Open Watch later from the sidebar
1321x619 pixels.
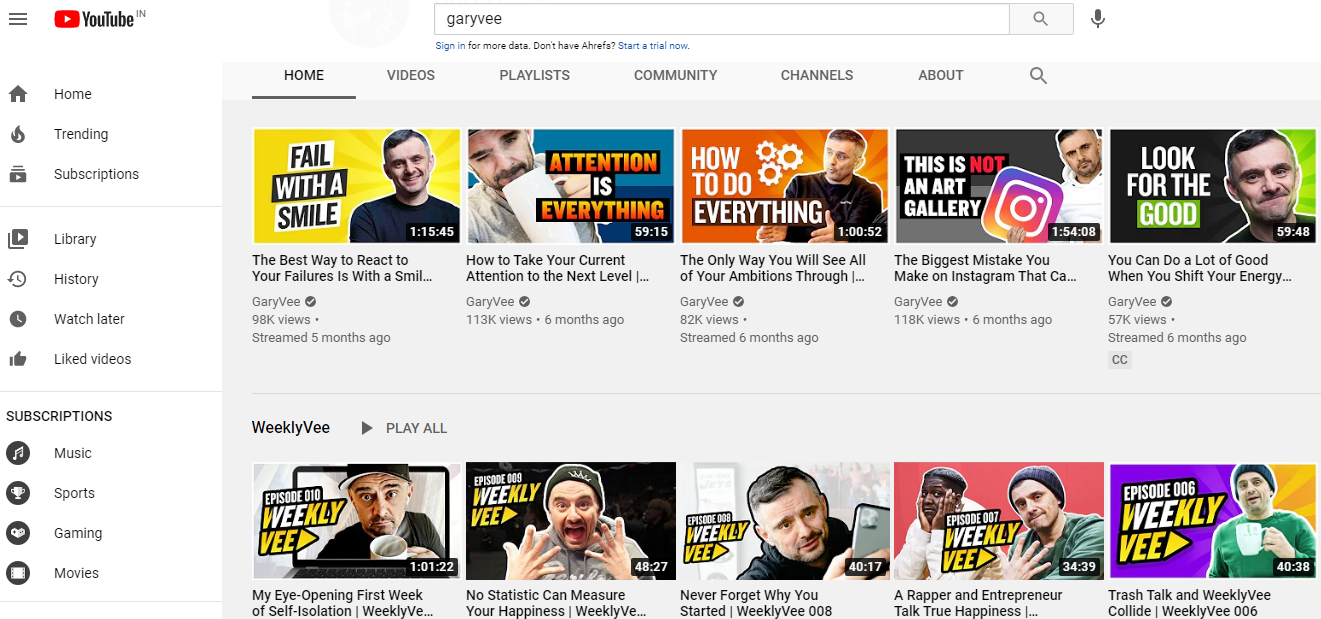(89, 319)
